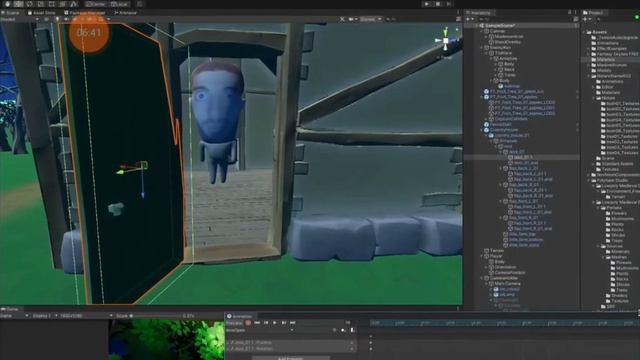The height and width of the screenshot is (360, 640).
Task: Click the Hierarchy create plus button
Action: pyautogui.click(x=469, y=19)
